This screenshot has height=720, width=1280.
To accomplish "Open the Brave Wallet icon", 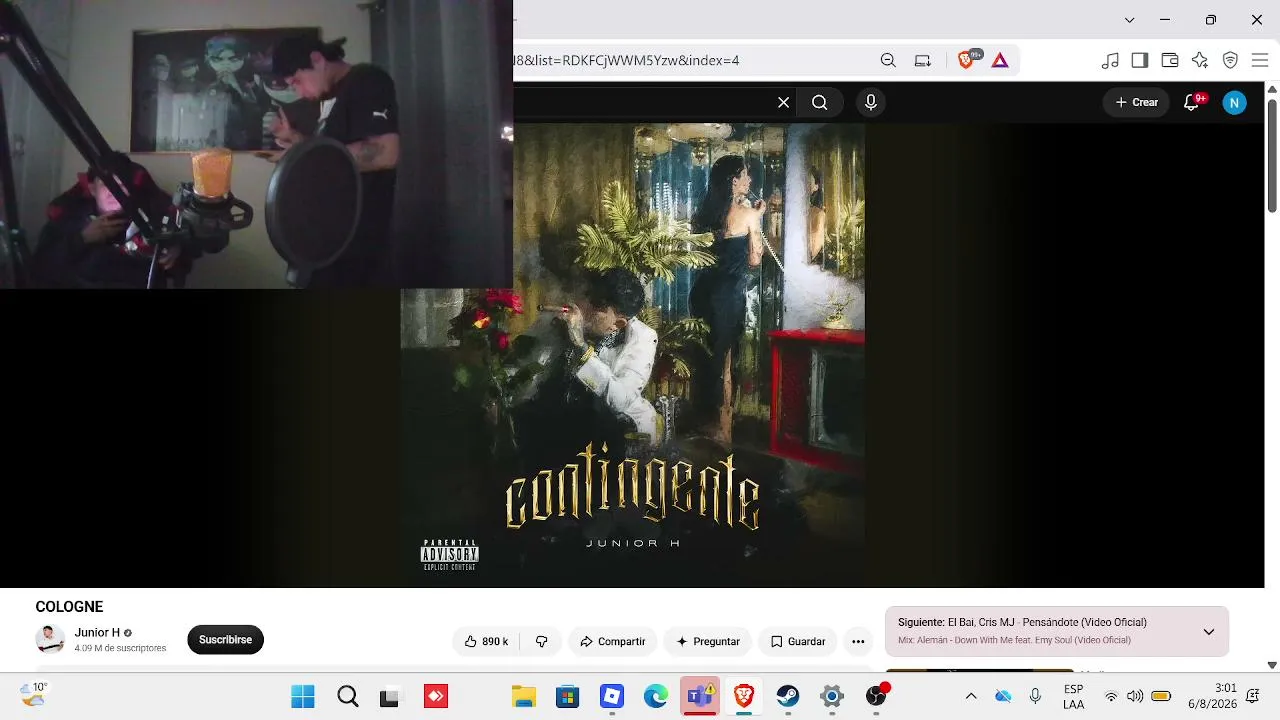I will pyautogui.click(x=1170, y=60).
